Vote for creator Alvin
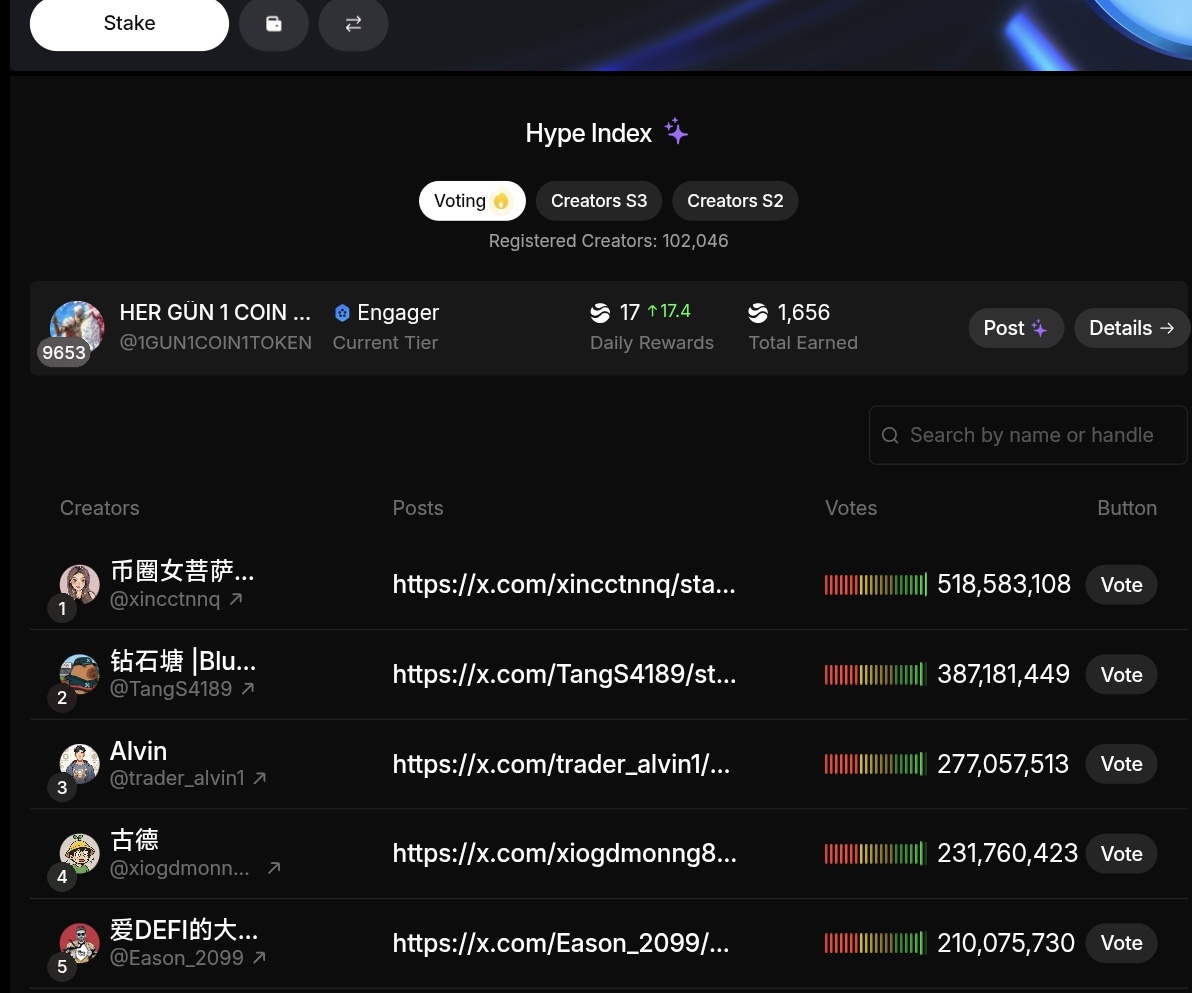Screen dimensions: 1192x993 (1120, 763)
